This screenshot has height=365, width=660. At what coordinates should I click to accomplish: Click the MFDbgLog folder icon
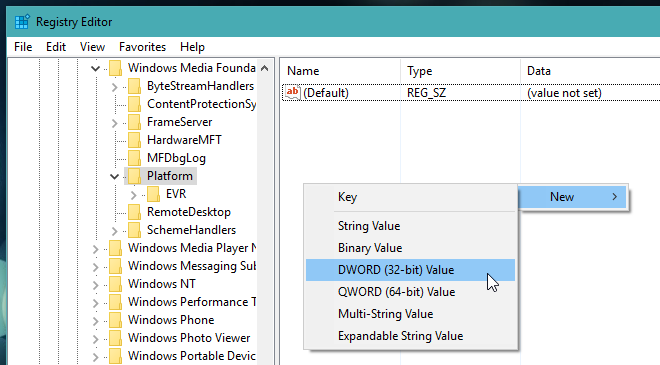coord(134,158)
